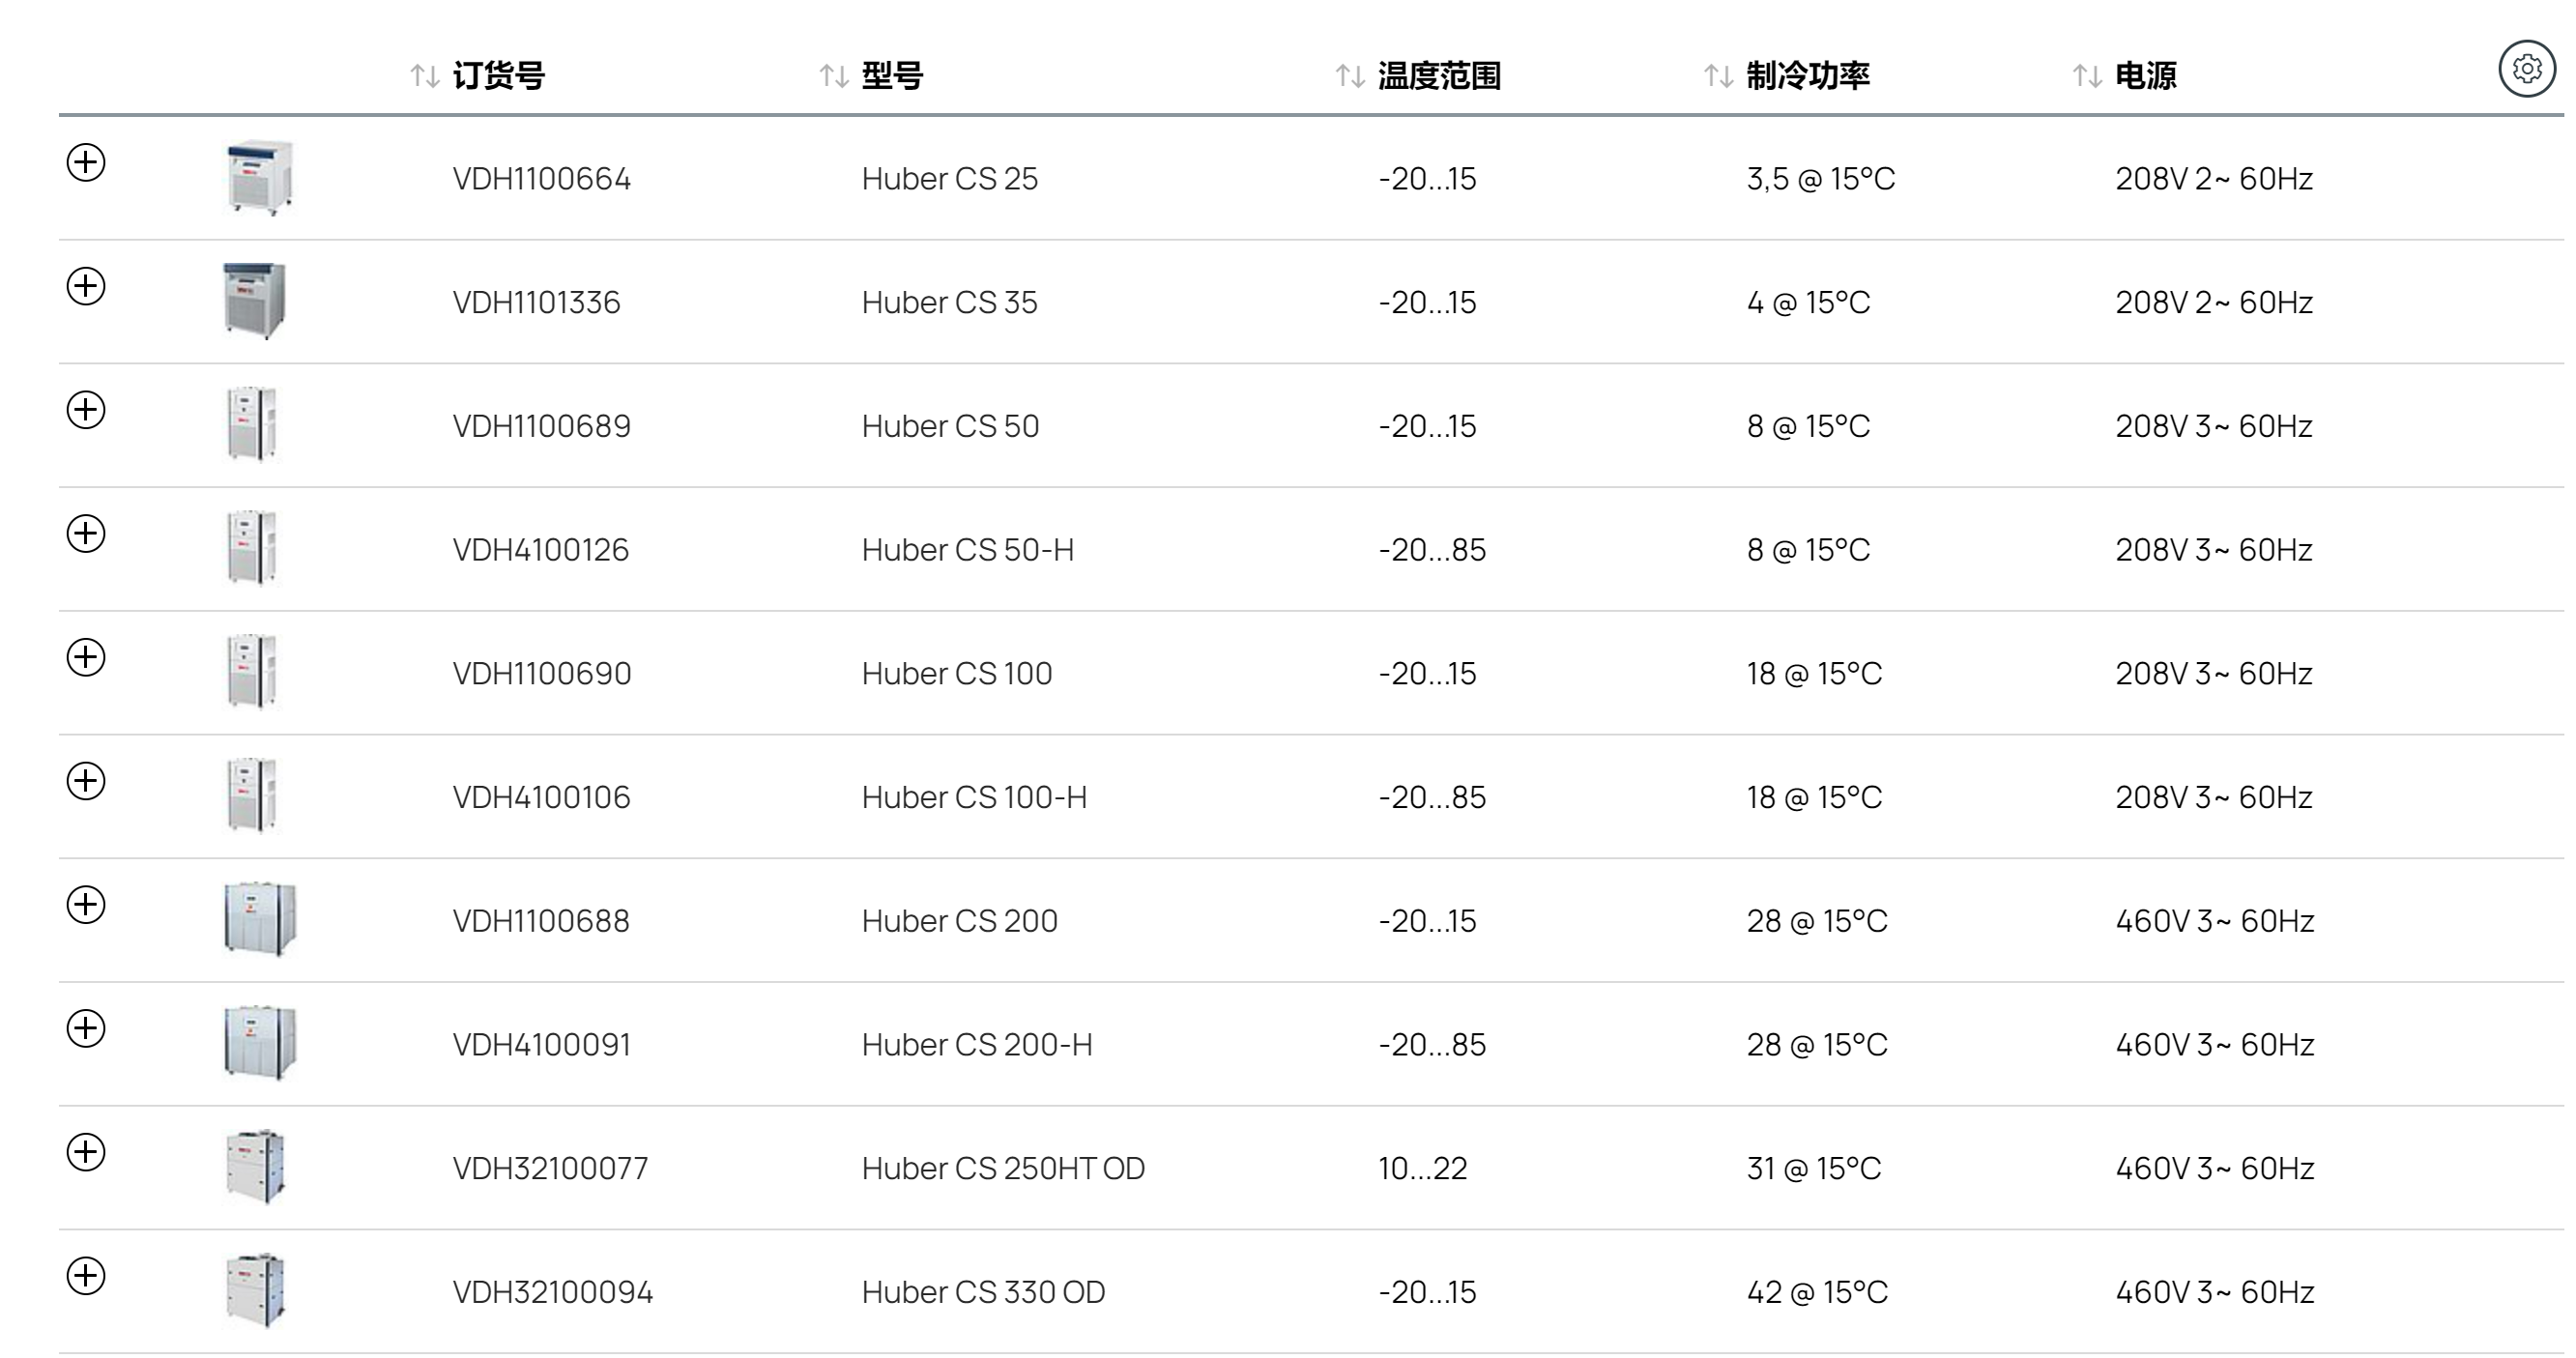Expand the VDH1100689 Huber CS 50 row

(x=86, y=410)
